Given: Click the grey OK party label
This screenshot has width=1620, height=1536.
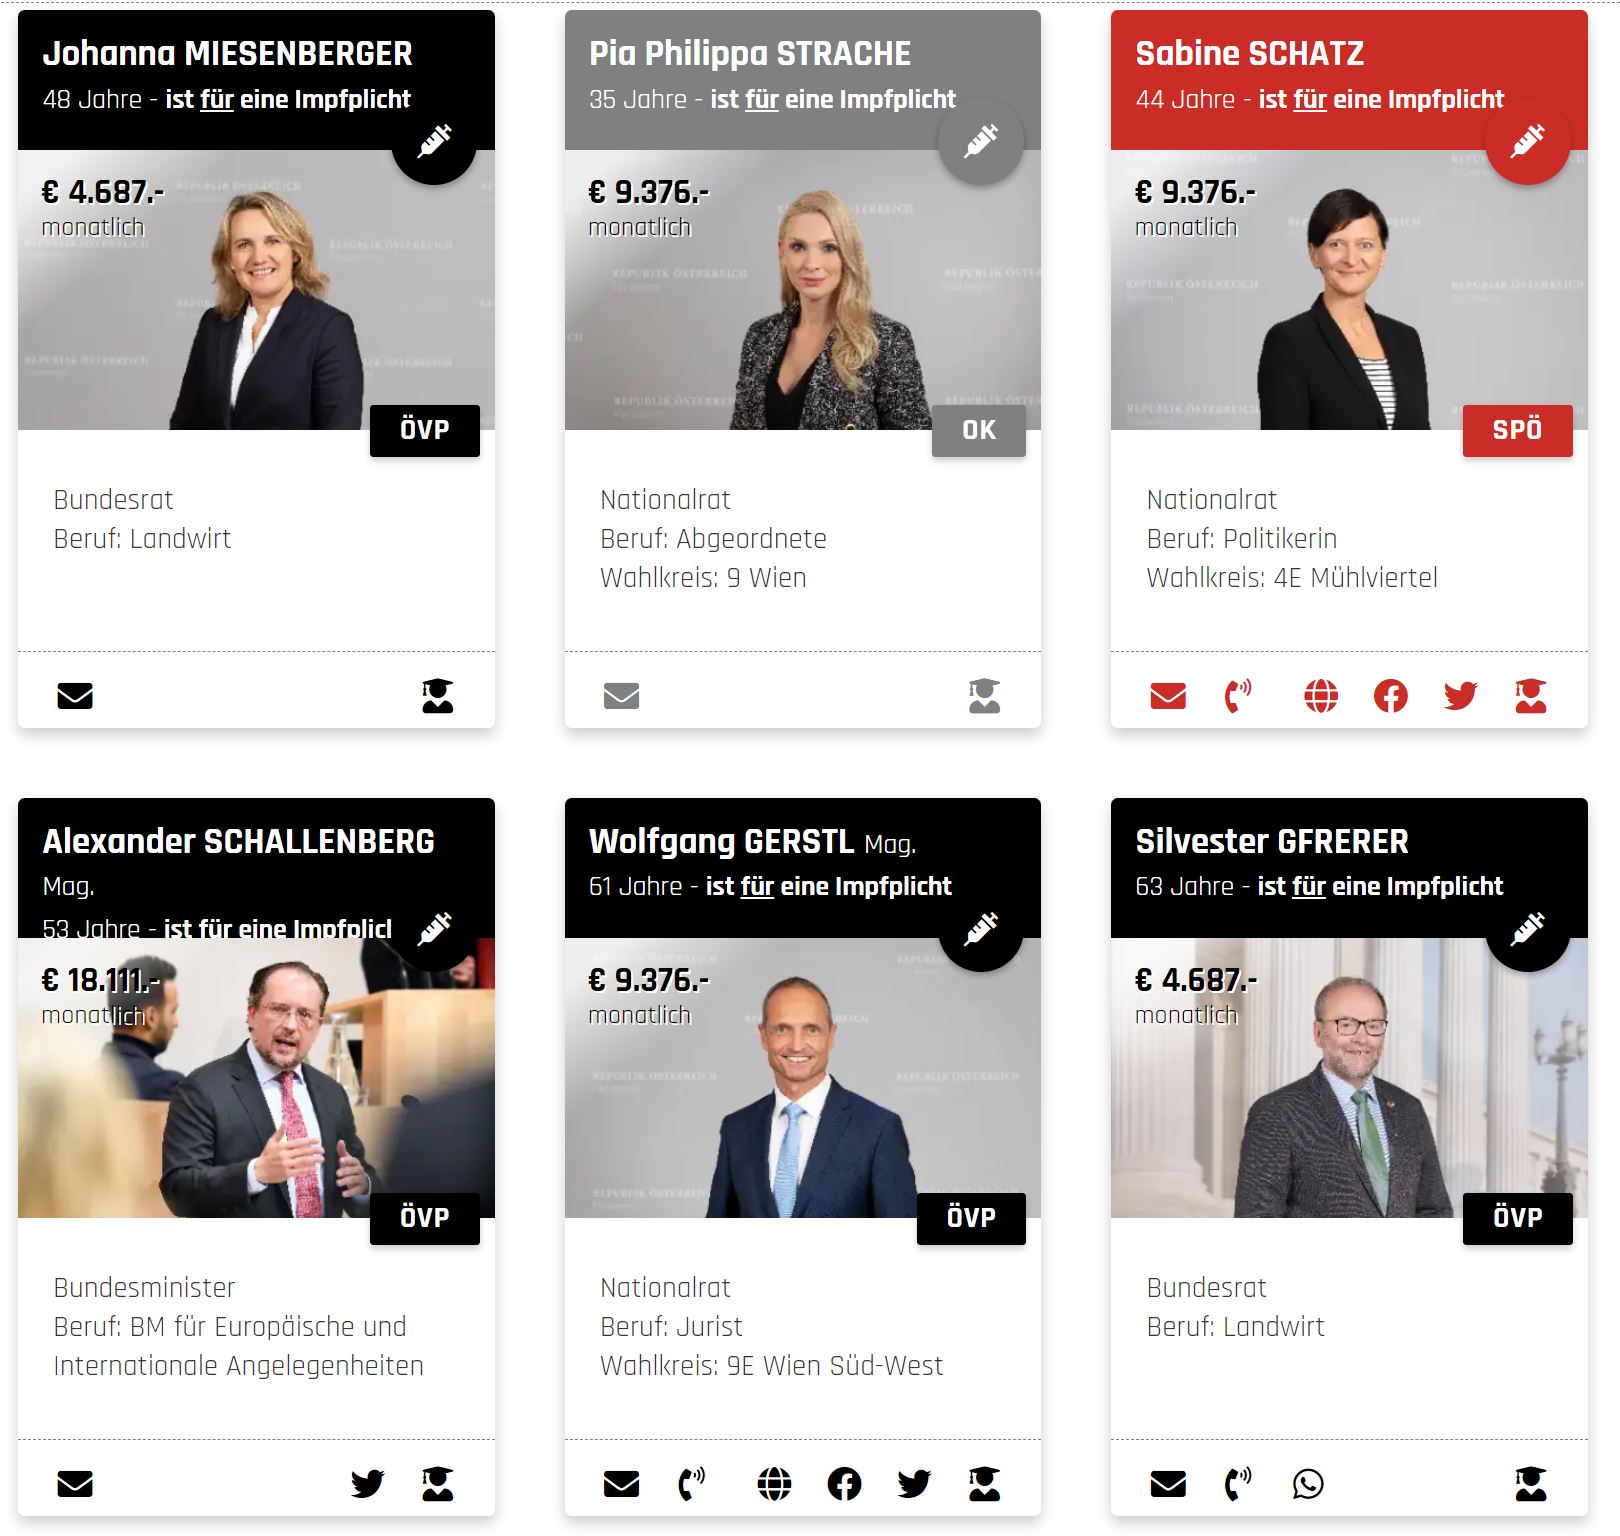Looking at the screenshot, I should [979, 430].
